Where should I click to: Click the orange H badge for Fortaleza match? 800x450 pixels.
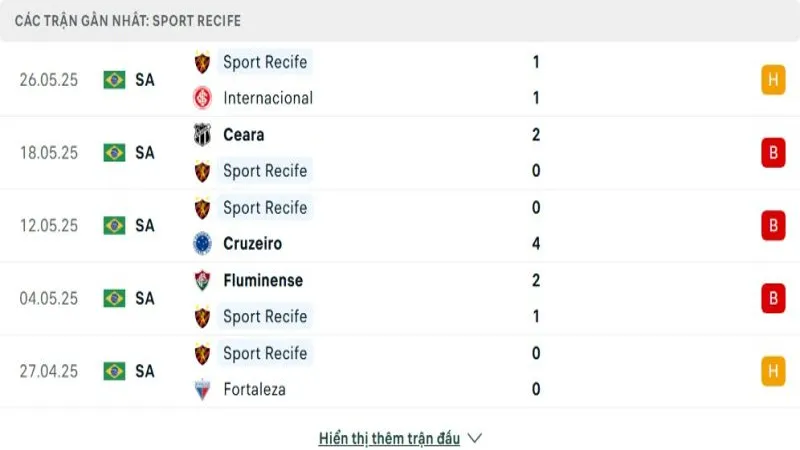(772, 371)
